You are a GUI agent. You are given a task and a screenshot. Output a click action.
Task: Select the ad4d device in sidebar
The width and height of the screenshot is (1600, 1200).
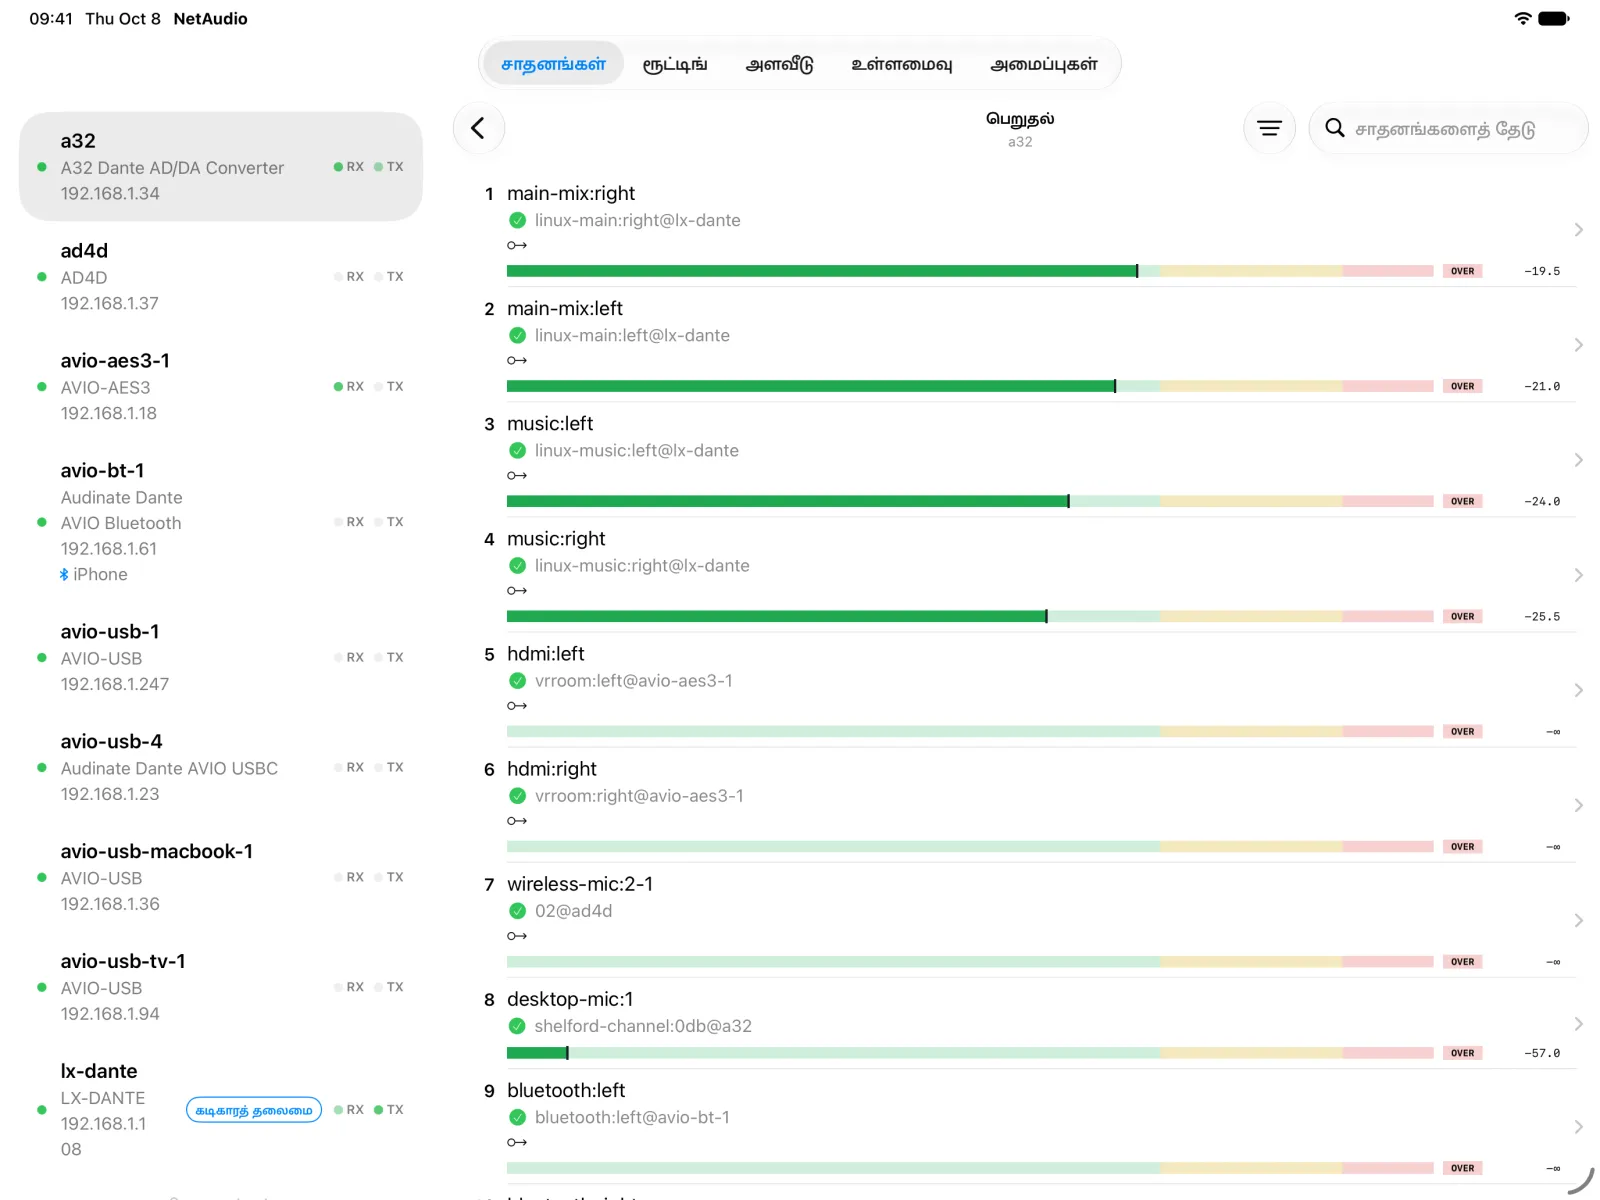(221, 276)
